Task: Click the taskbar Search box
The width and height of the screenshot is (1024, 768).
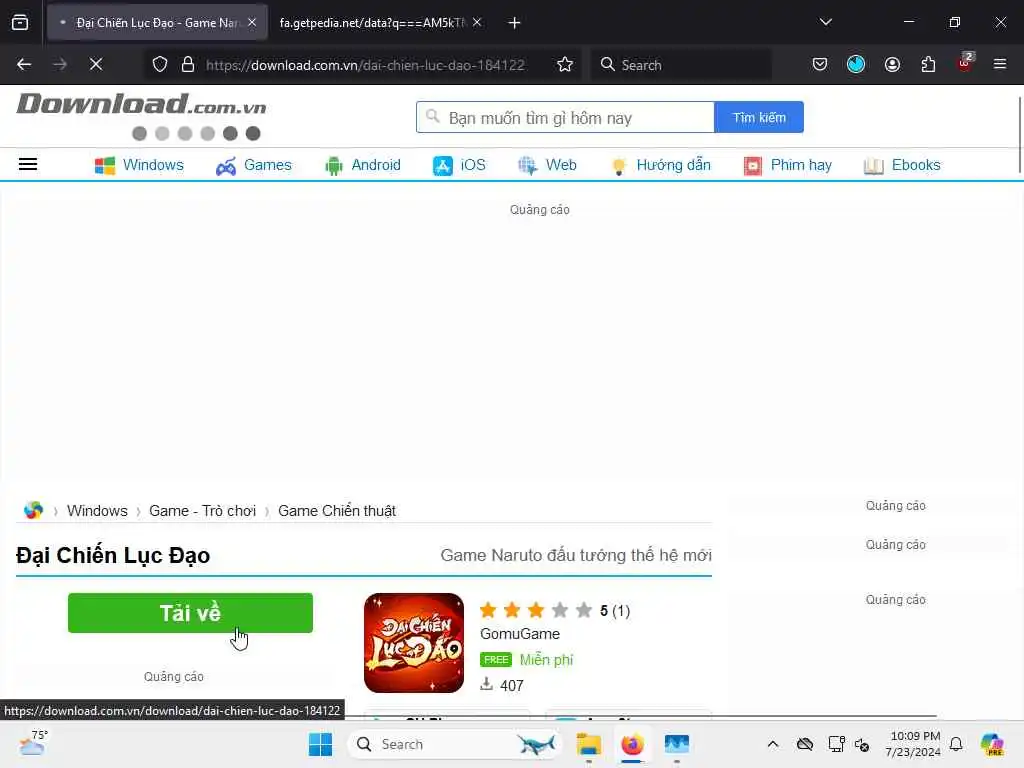Action: coord(455,744)
